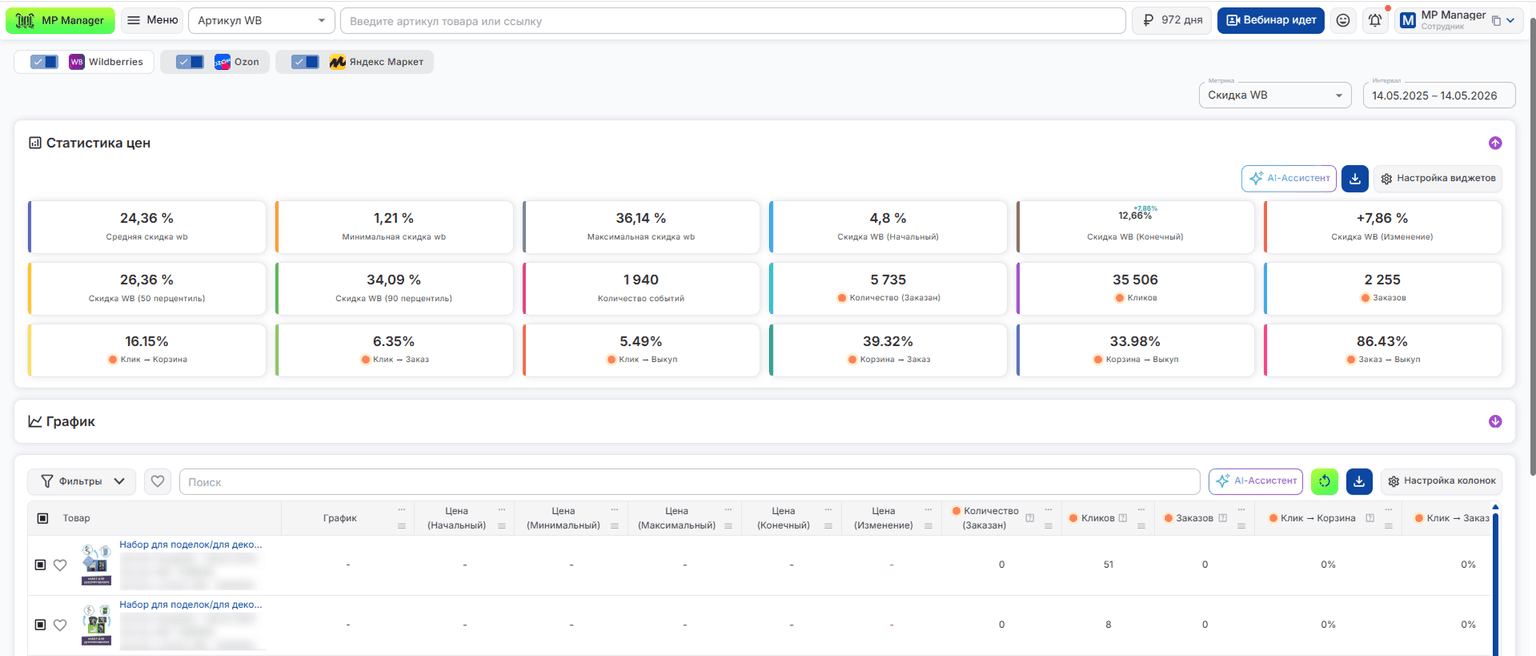Image resolution: width=1536 pixels, height=656 pixels.
Task: Download table data with blue icon near Настройка колонок
Action: 1359,481
